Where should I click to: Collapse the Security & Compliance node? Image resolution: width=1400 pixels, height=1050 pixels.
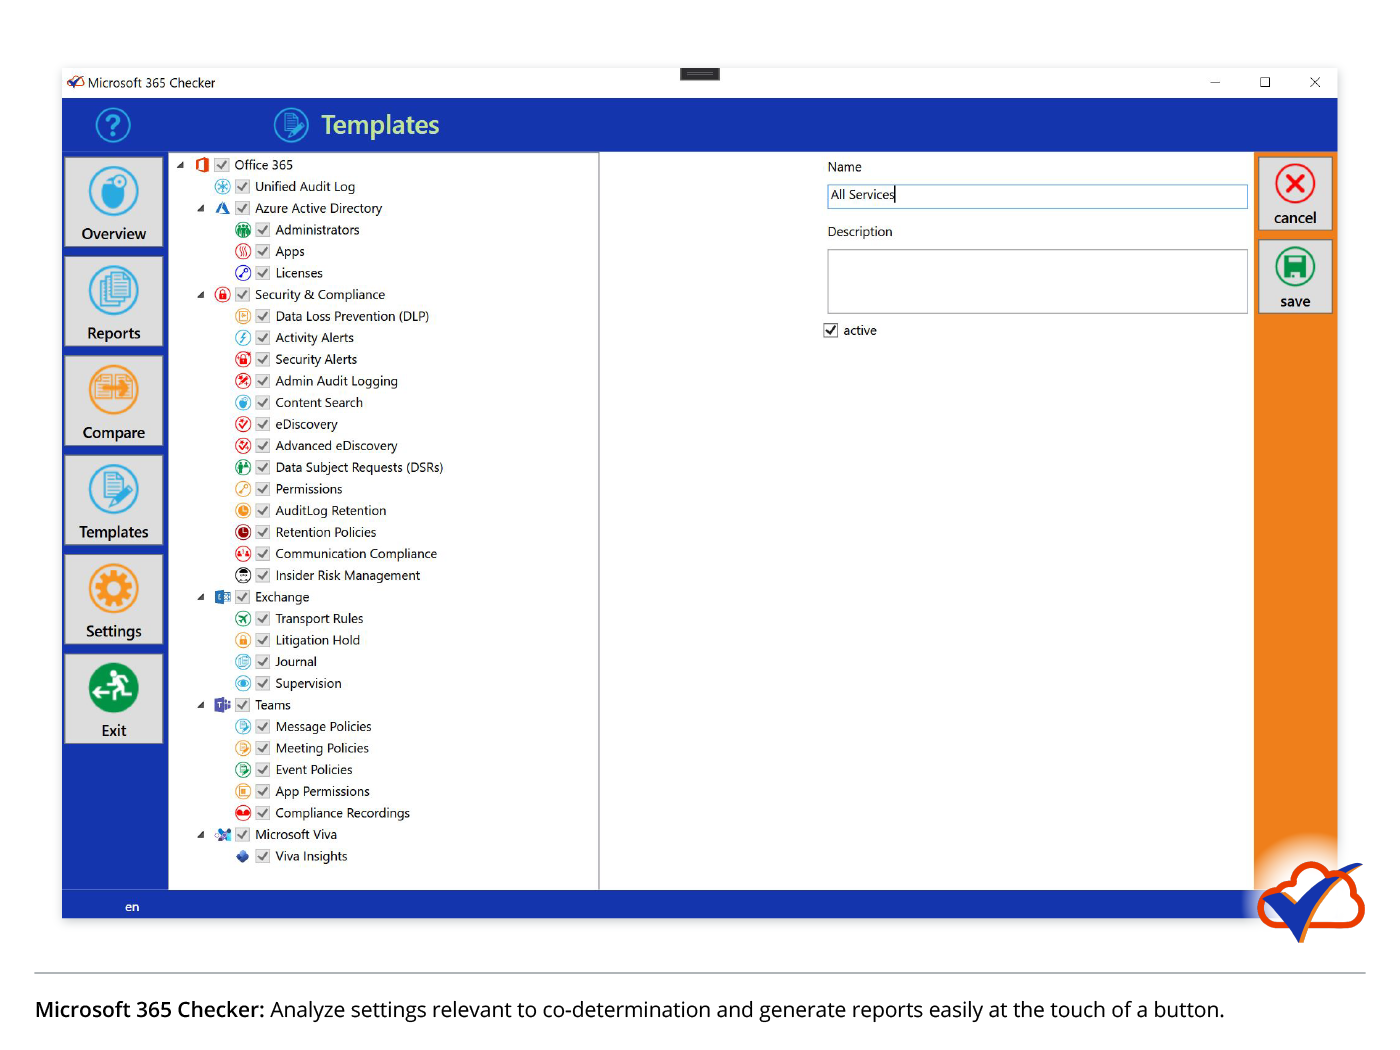tap(201, 295)
